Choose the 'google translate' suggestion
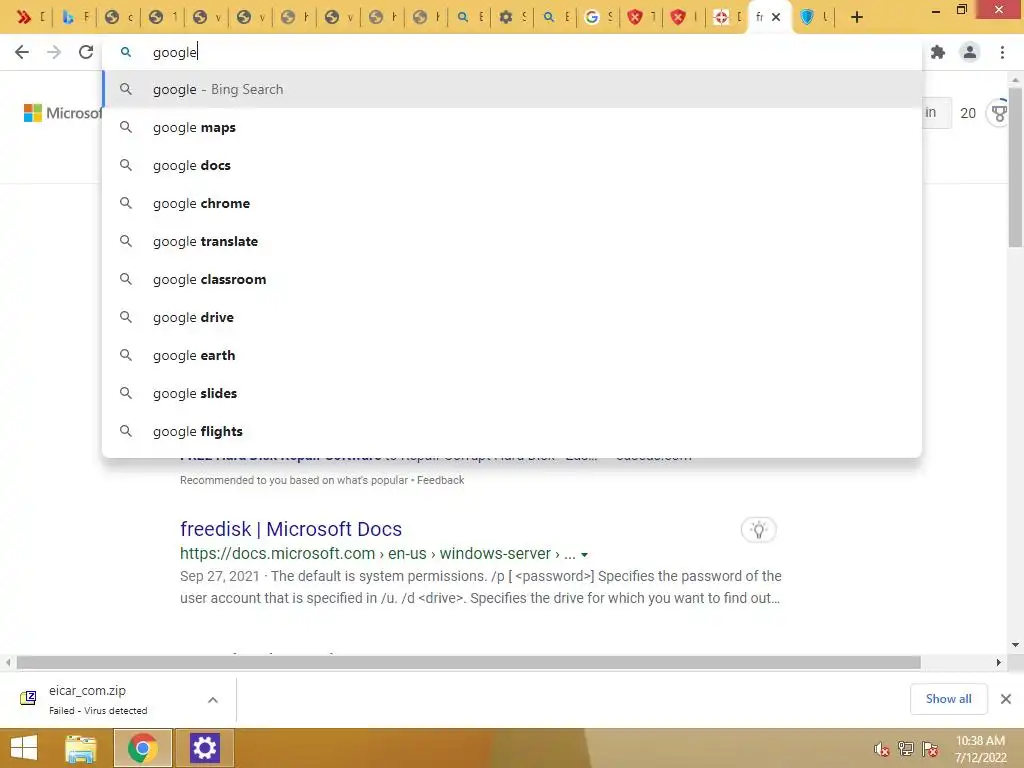 point(513,241)
